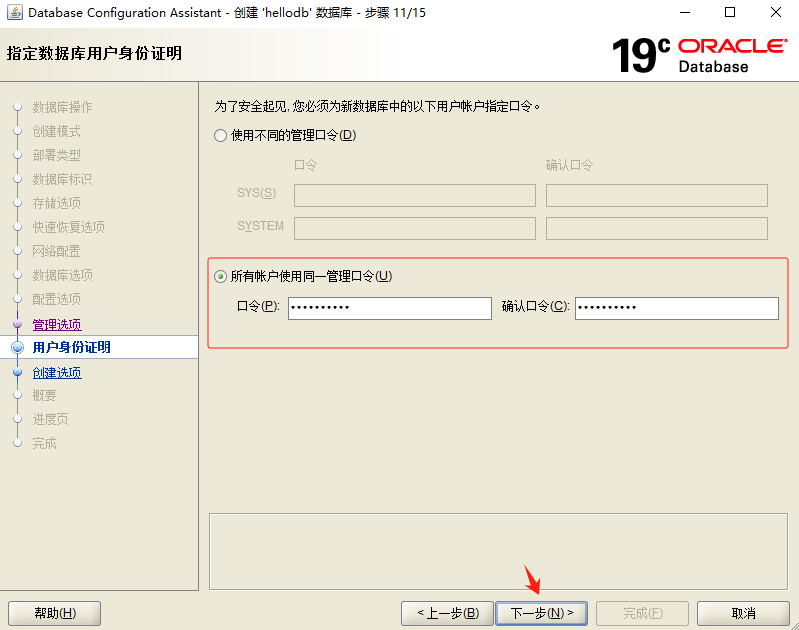
Task: Minimize the Database Configuration Assistant window
Action: [x=685, y=12]
